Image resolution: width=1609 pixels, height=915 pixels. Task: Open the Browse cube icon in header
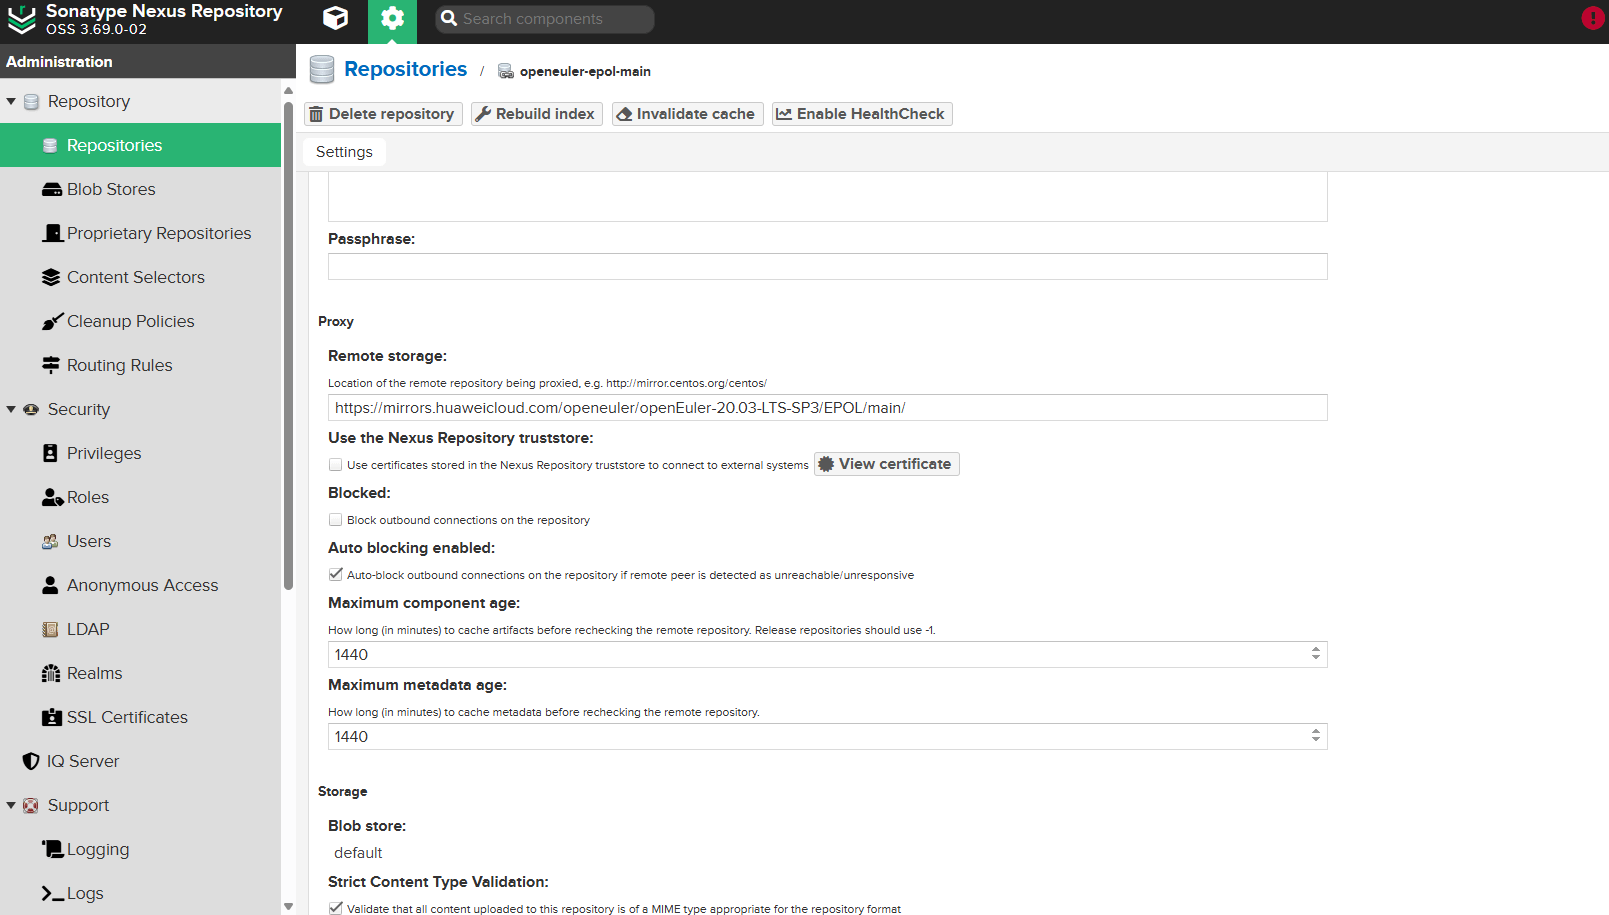coord(336,19)
